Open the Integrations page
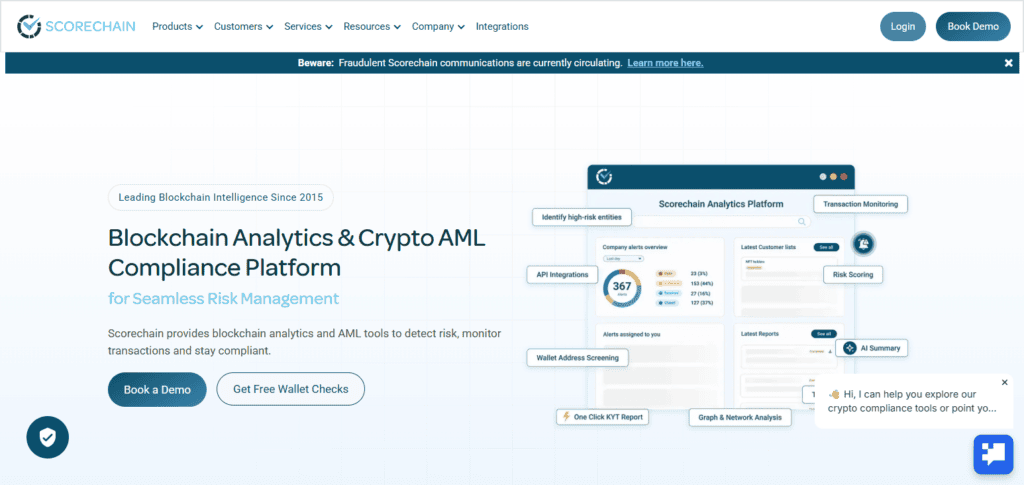This screenshot has width=1024, height=485. click(502, 27)
